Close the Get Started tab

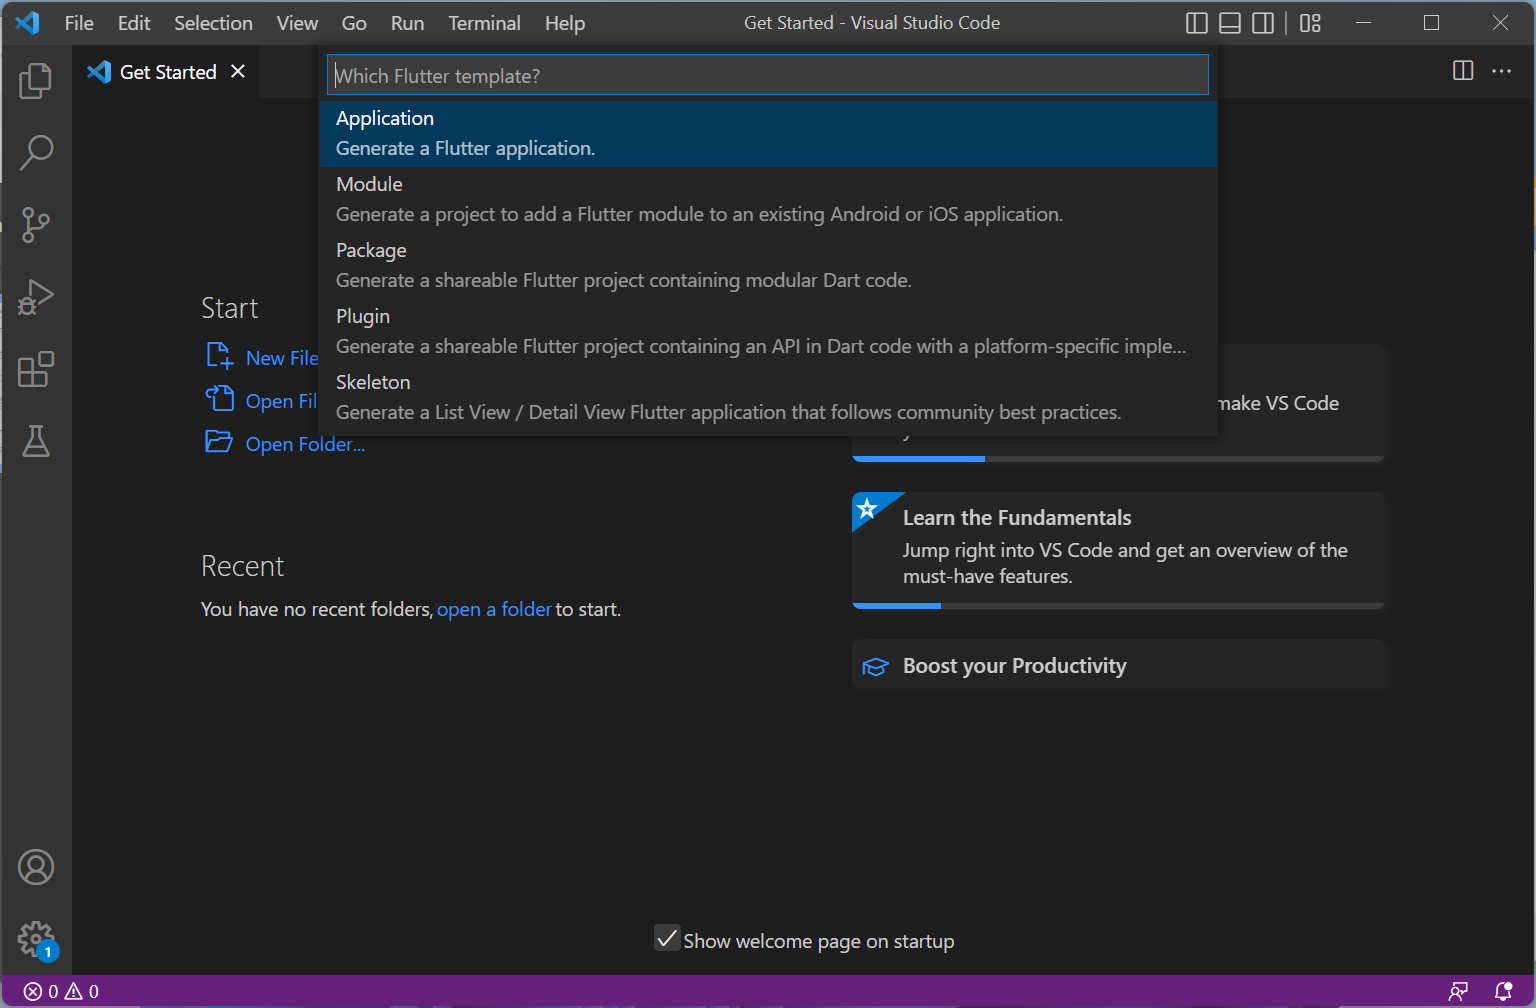click(x=238, y=71)
